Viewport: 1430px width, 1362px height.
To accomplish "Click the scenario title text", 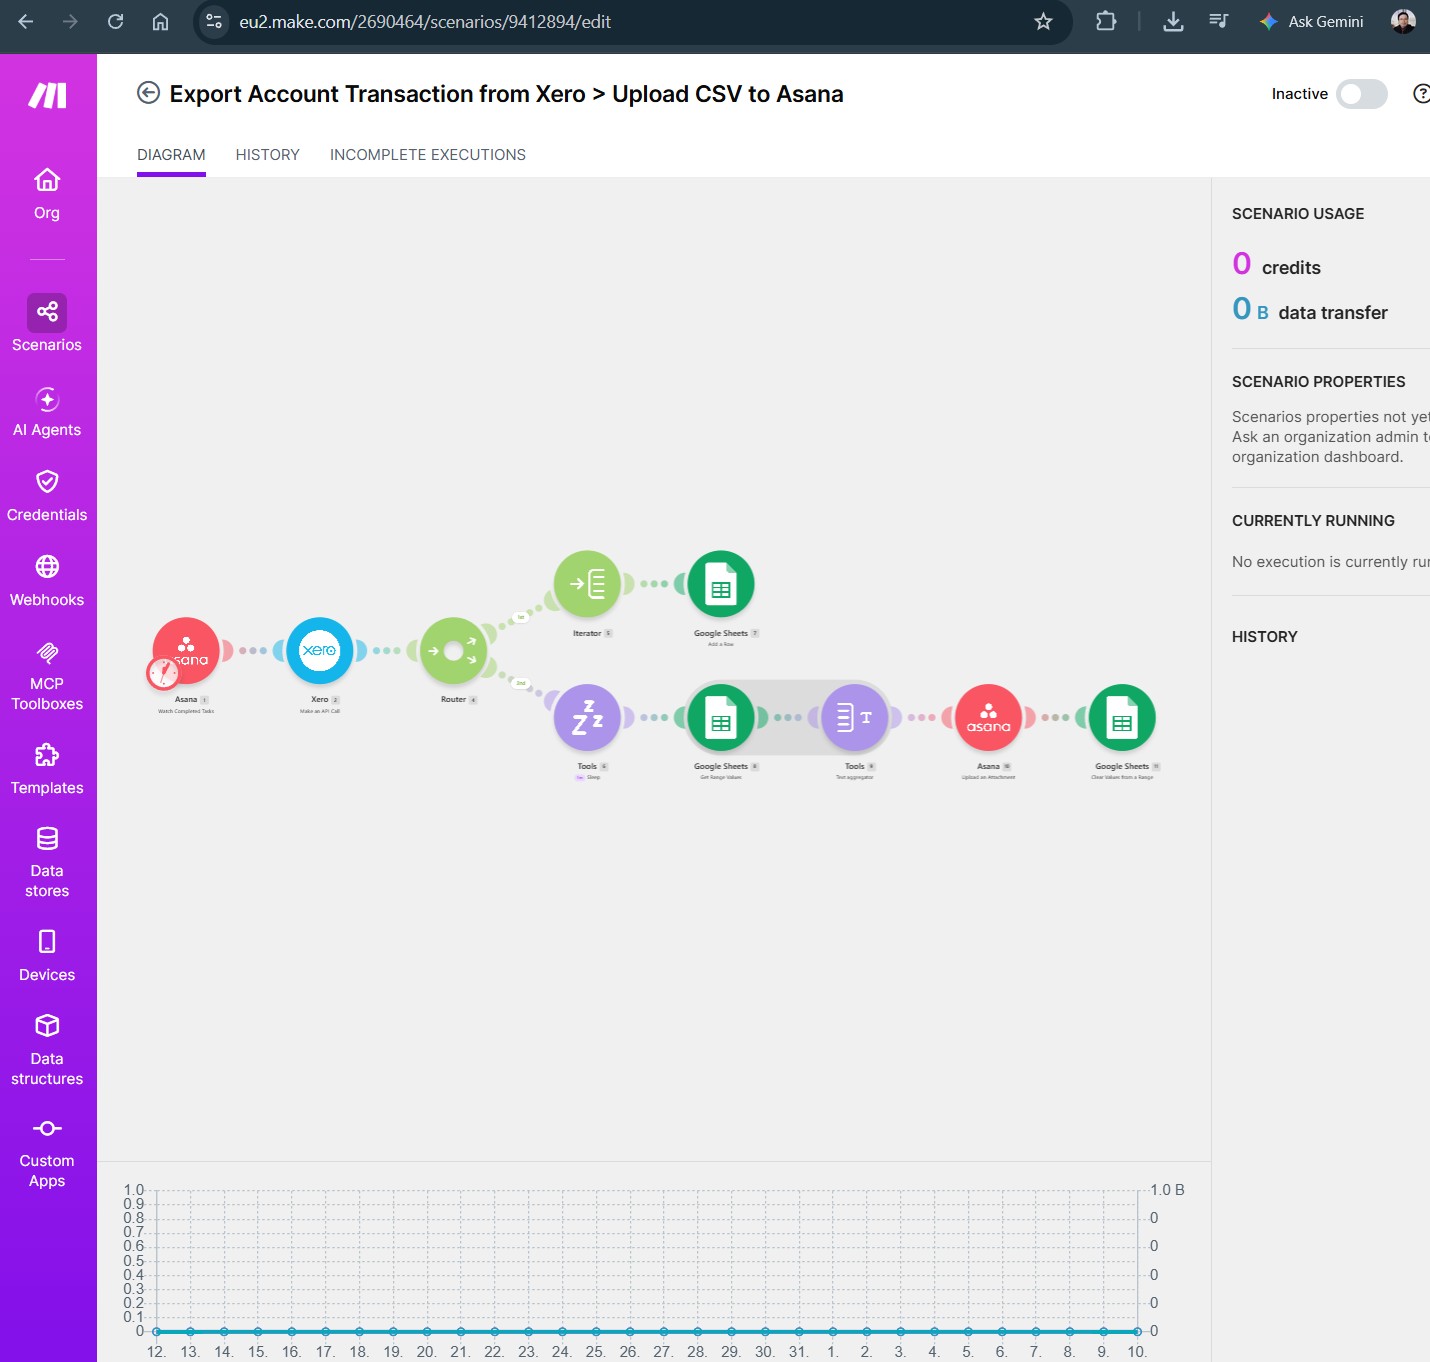I will (506, 94).
